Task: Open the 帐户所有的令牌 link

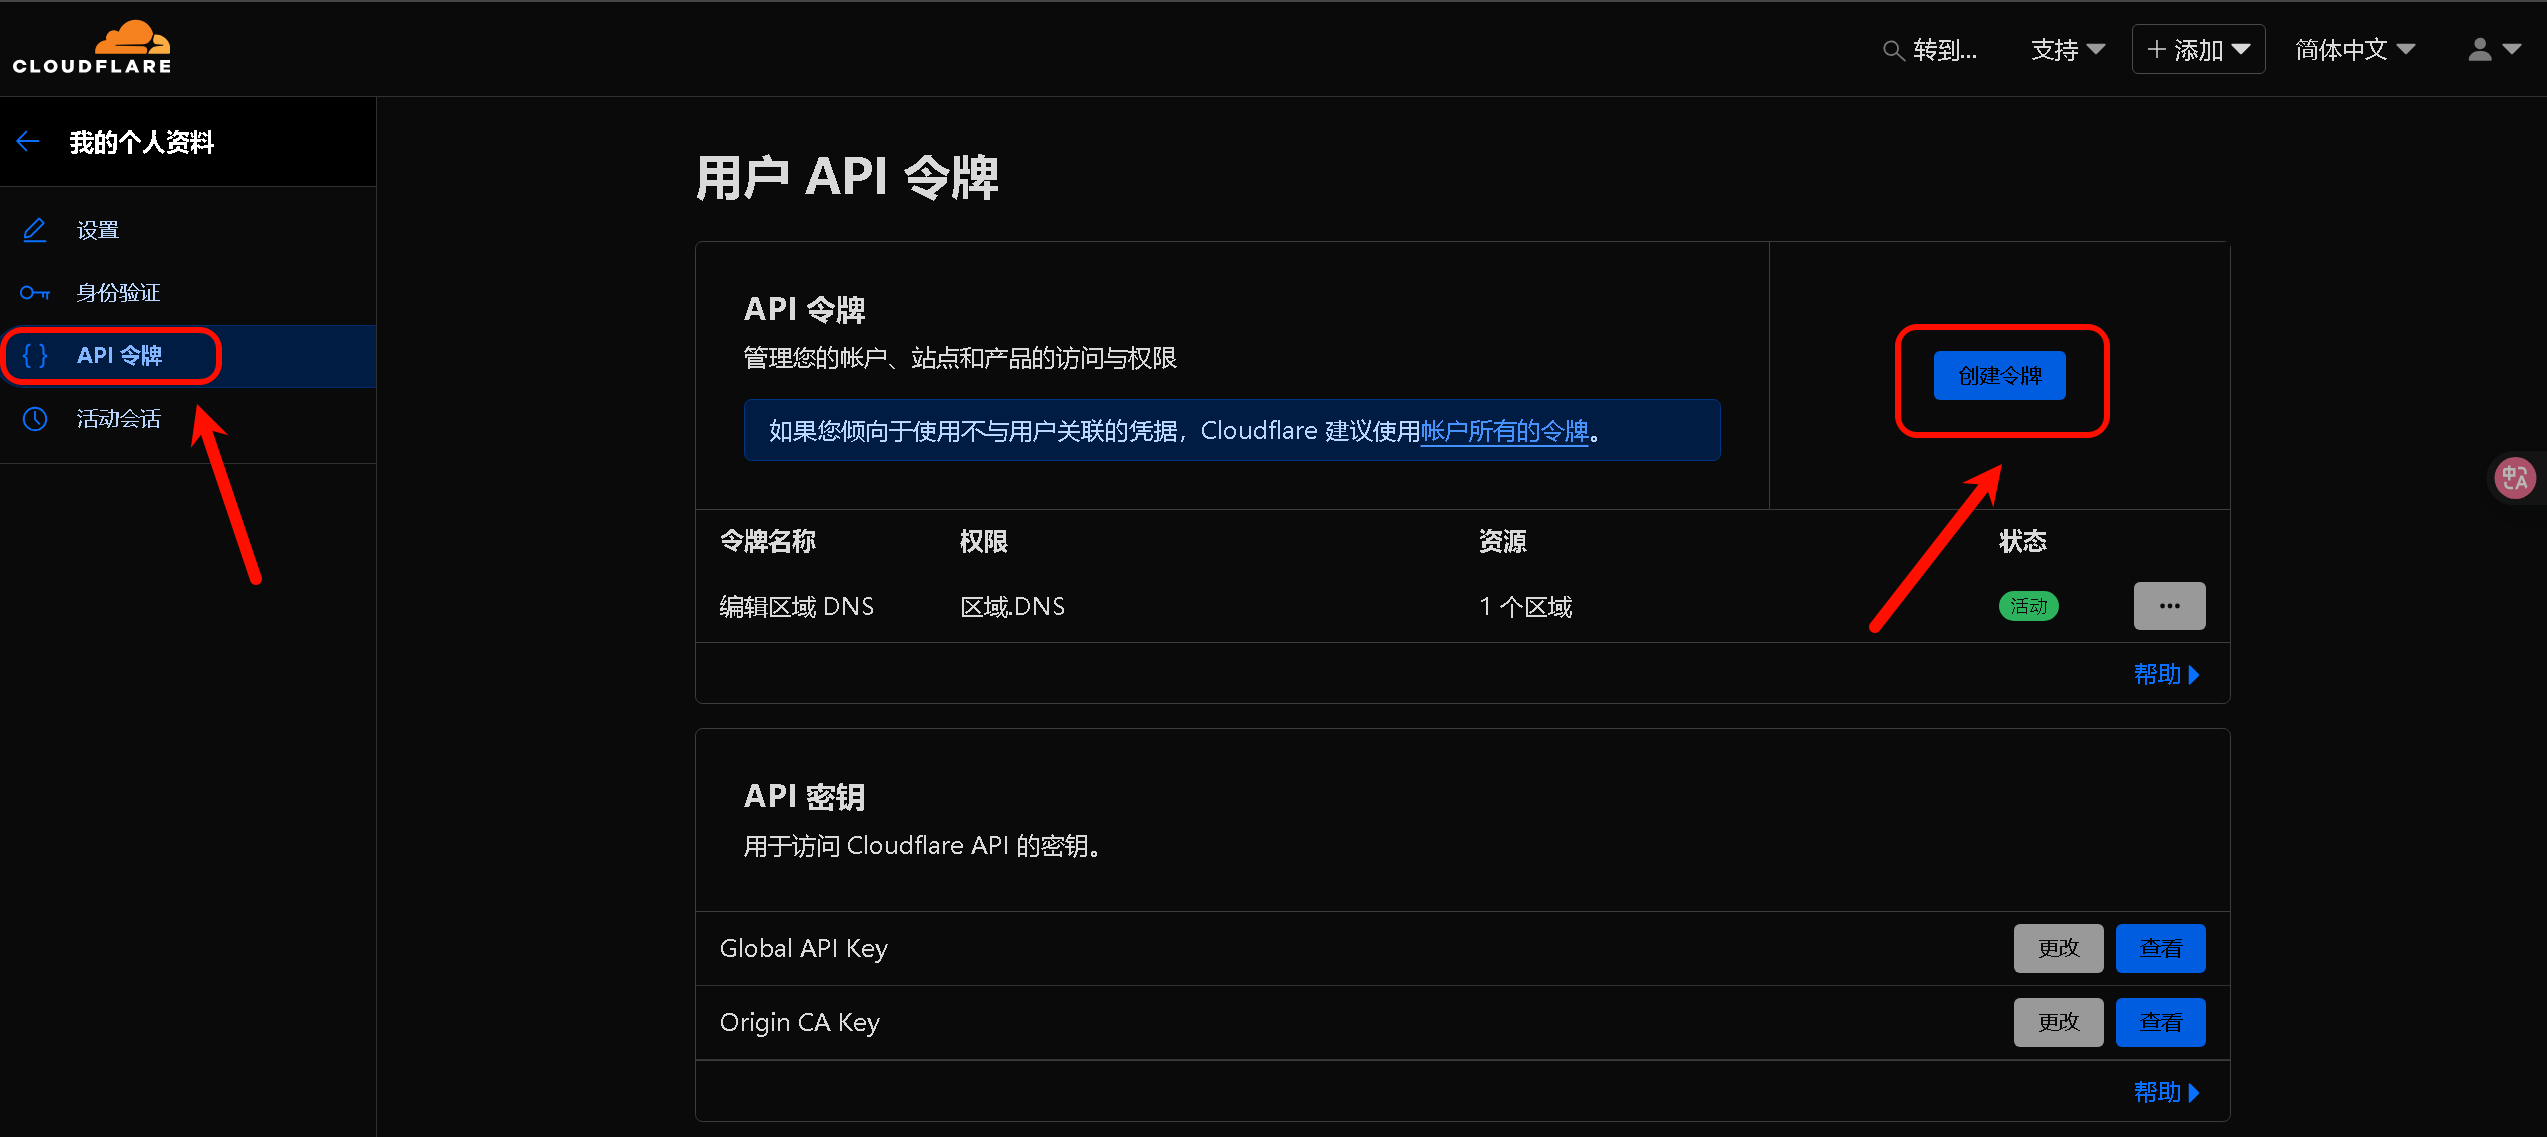Action: coord(1505,431)
